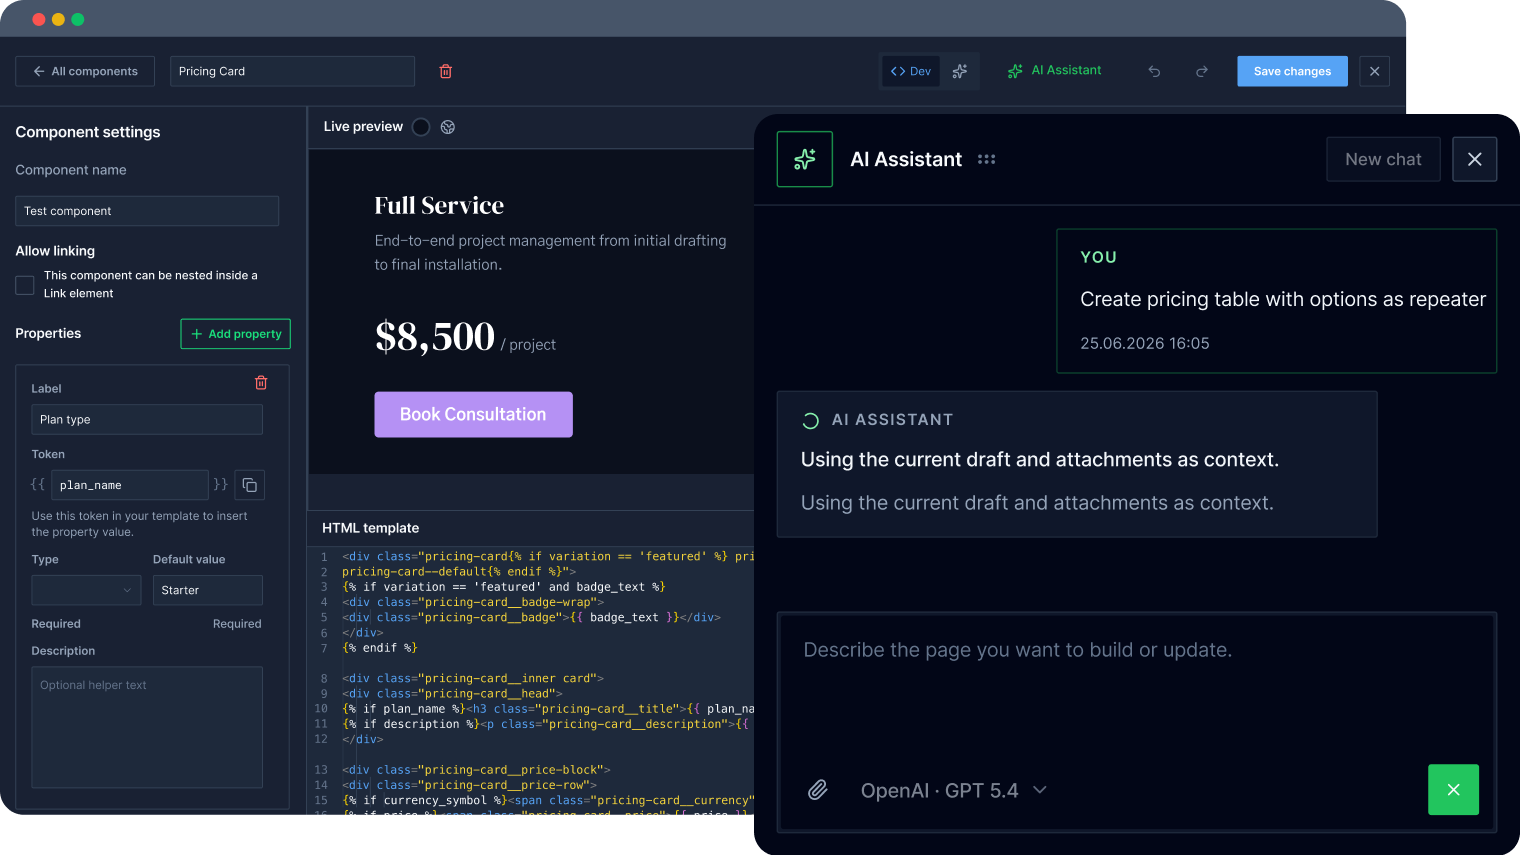1520x855 pixels.
Task: Click the plan_name token field
Action: (x=130, y=485)
